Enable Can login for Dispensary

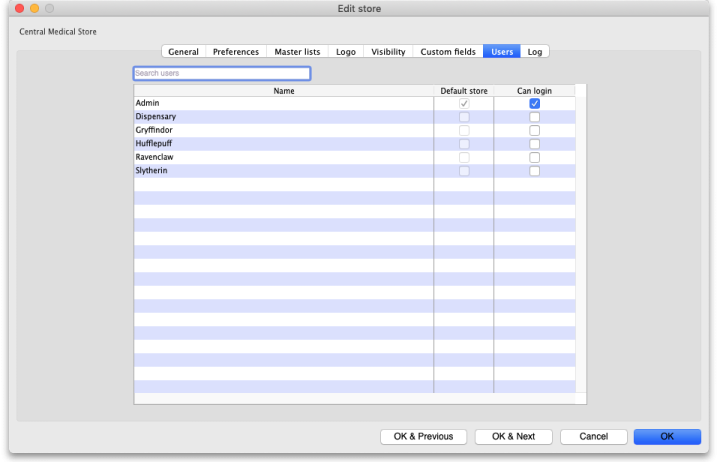(535, 117)
